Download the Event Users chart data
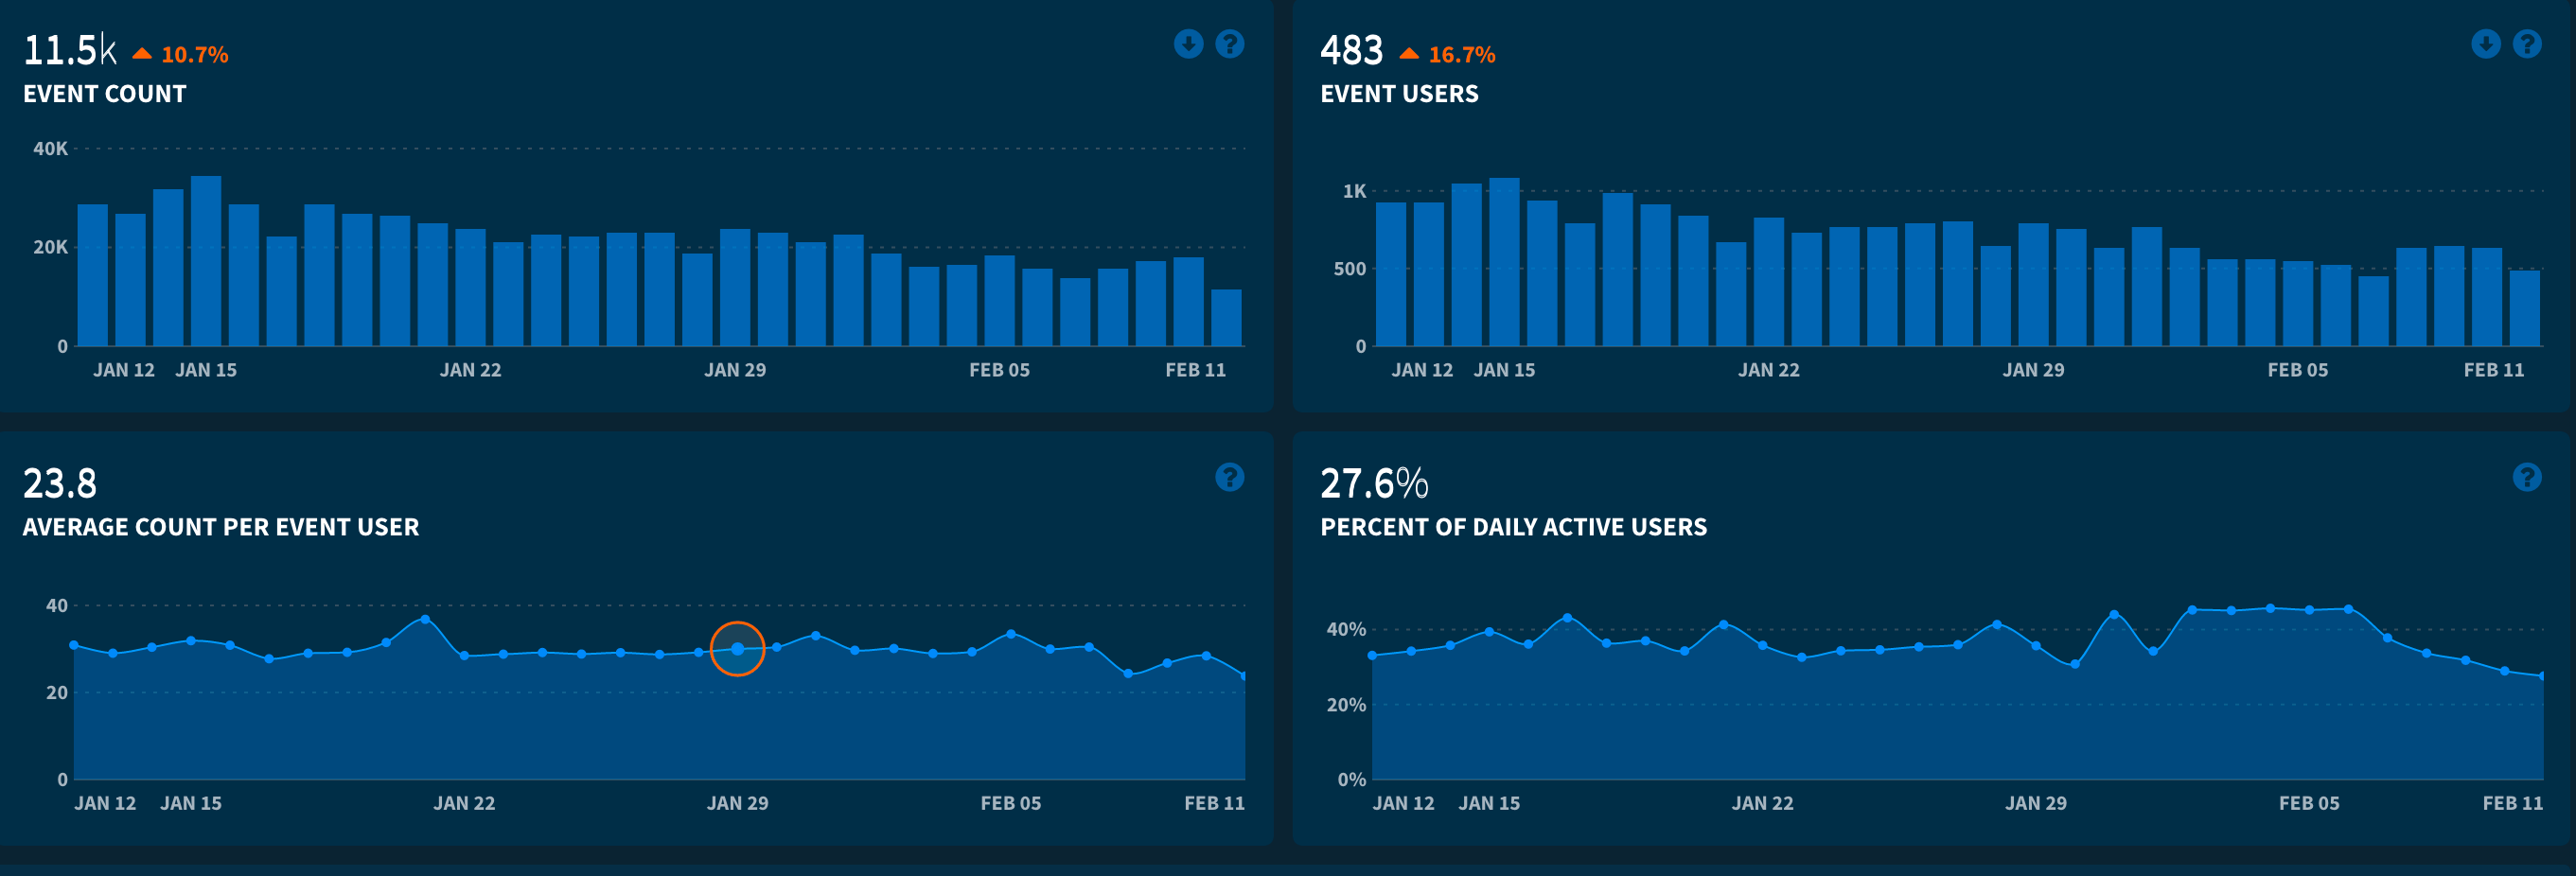 pos(2485,44)
